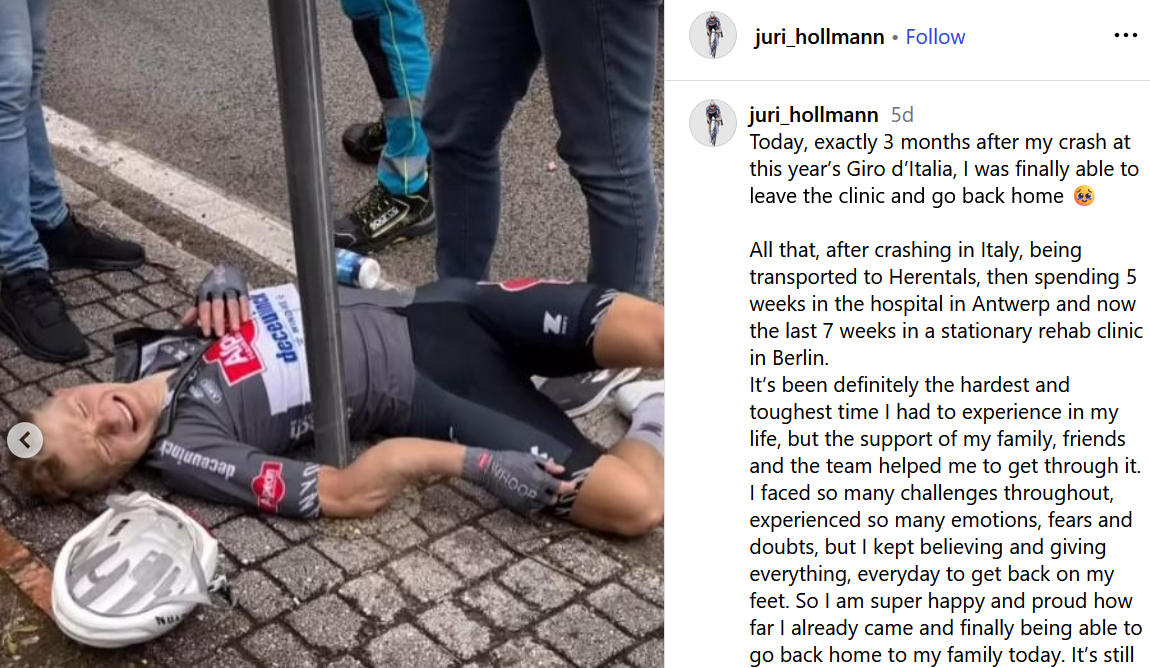This screenshot has width=1150, height=668.
Task: Click the water bottle beside the pole
Action: (x=358, y=267)
